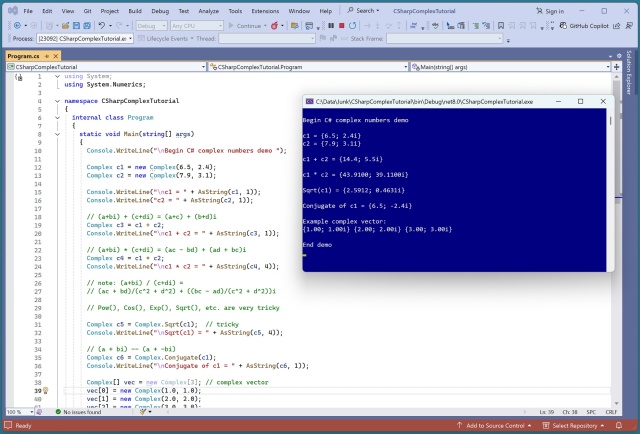Open the 100 % zoom dropdown
The height and width of the screenshot is (434, 640).
[20, 412]
